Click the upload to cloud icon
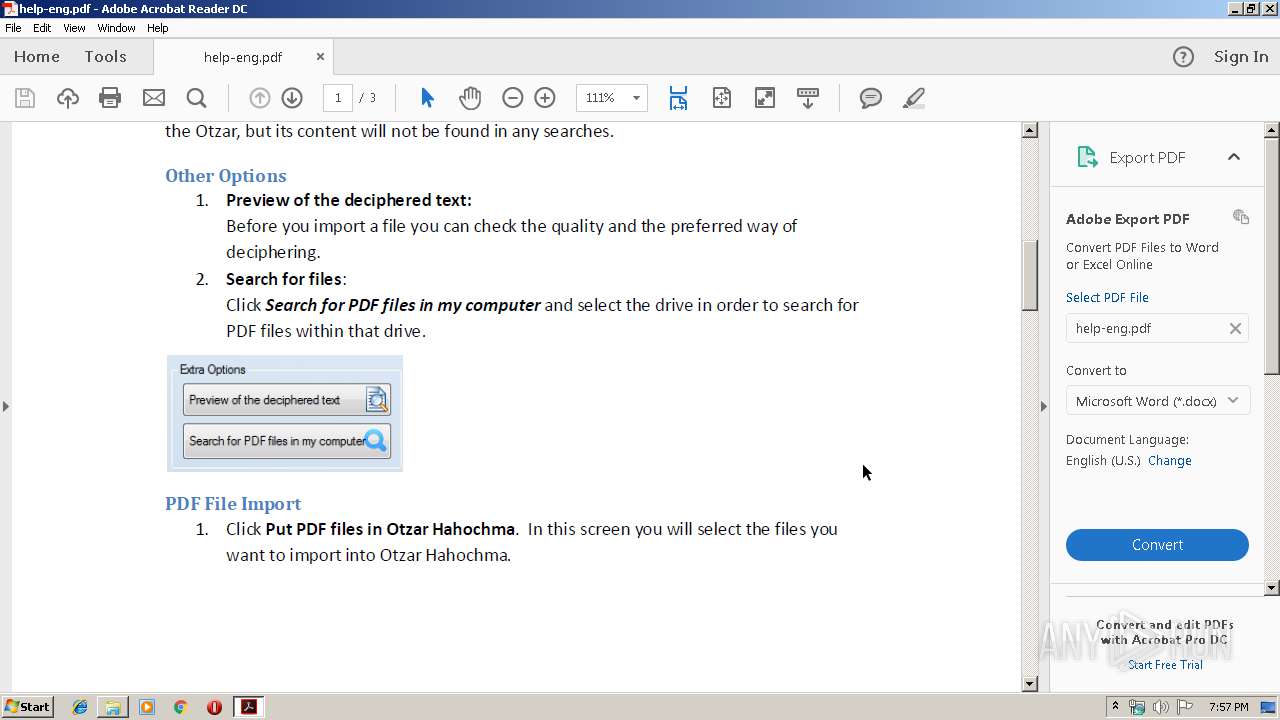Viewport: 1280px width, 720px height. 67,98
